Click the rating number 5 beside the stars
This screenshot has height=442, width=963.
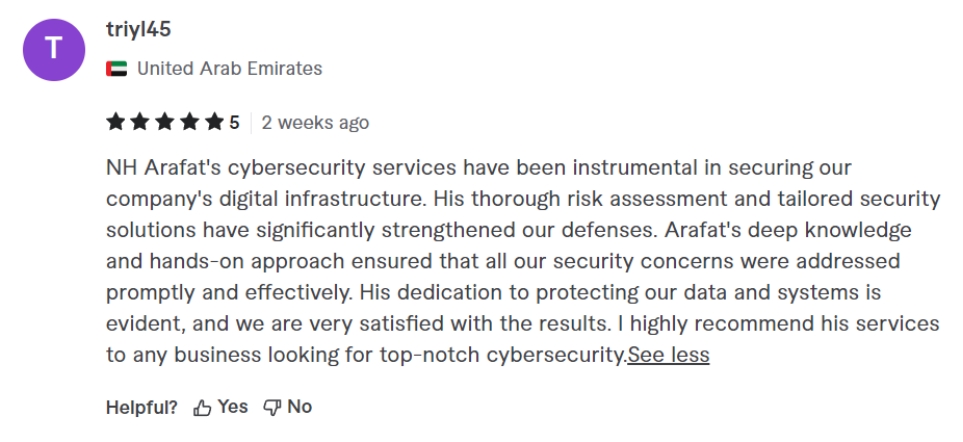pyautogui.click(x=234, y=123)
